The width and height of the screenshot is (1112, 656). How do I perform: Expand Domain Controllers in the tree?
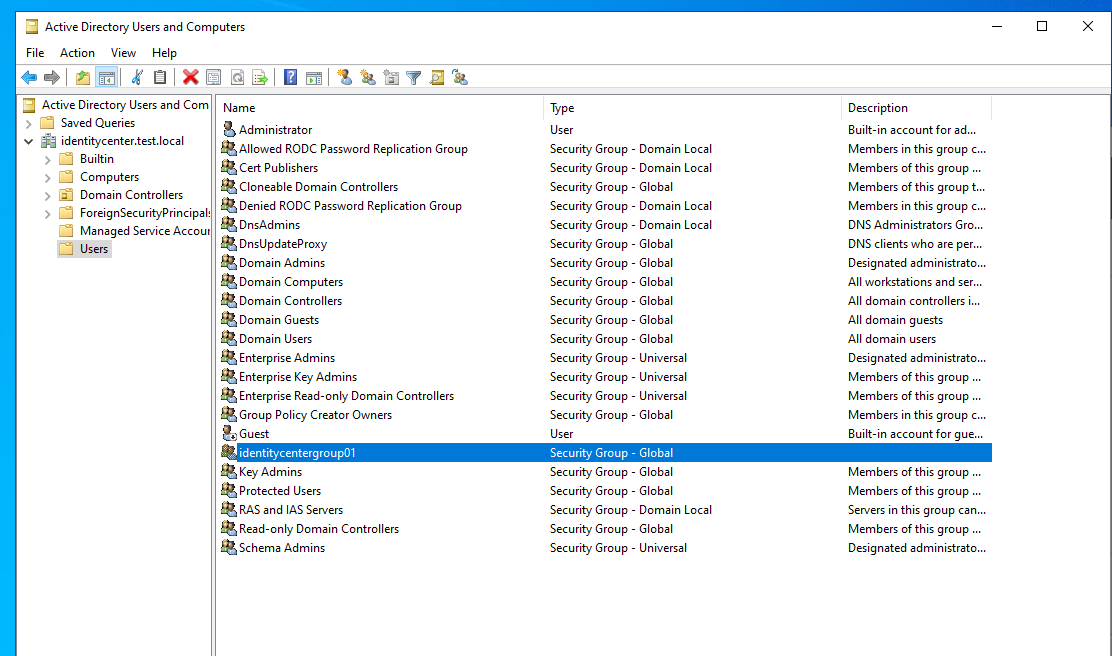[48, 196]
